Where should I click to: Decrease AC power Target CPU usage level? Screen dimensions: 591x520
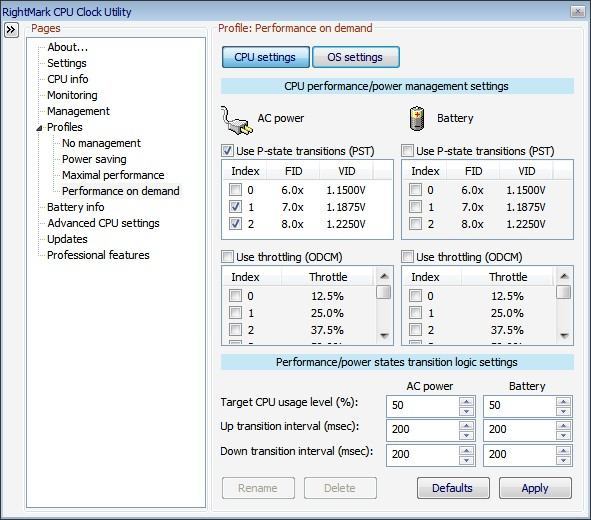(x=466, y=411)
